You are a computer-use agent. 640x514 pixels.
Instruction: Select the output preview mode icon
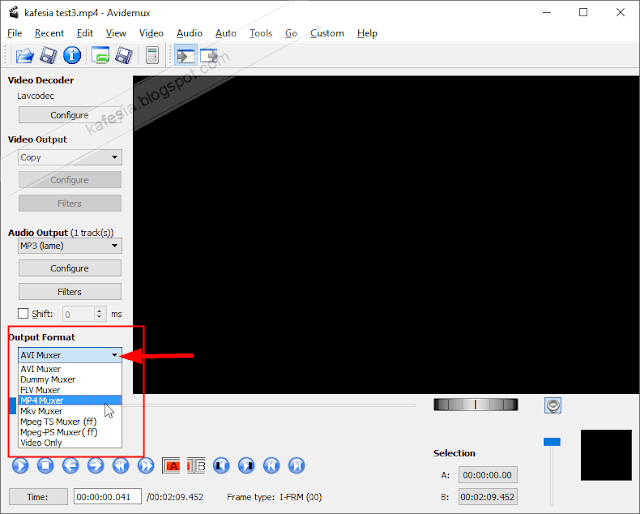tap(209, 55)
